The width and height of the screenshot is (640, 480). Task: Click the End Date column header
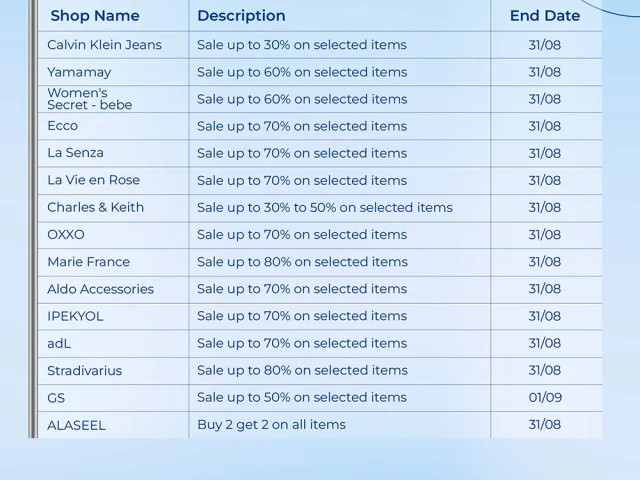point(545,16)
